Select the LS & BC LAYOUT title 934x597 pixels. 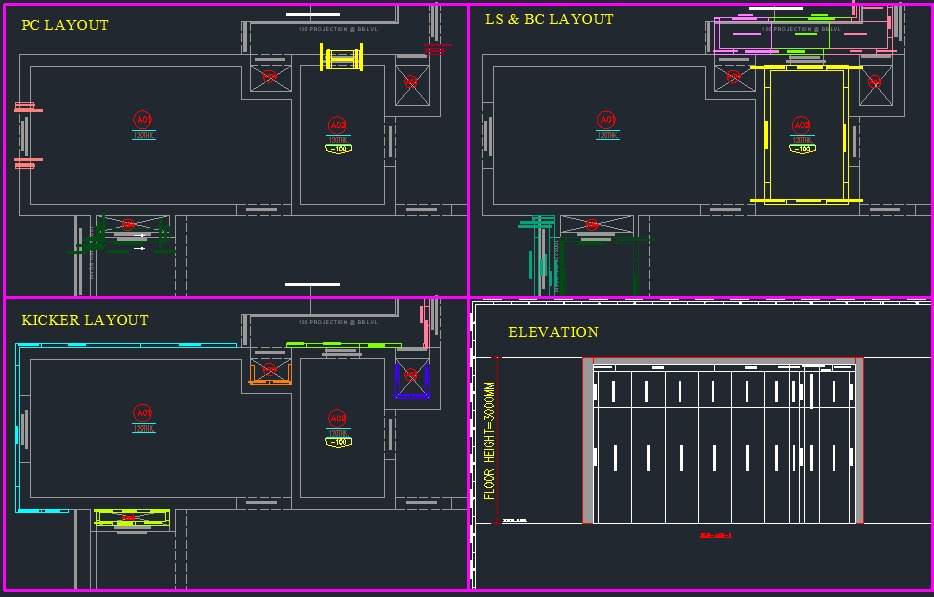pos(549,19)
